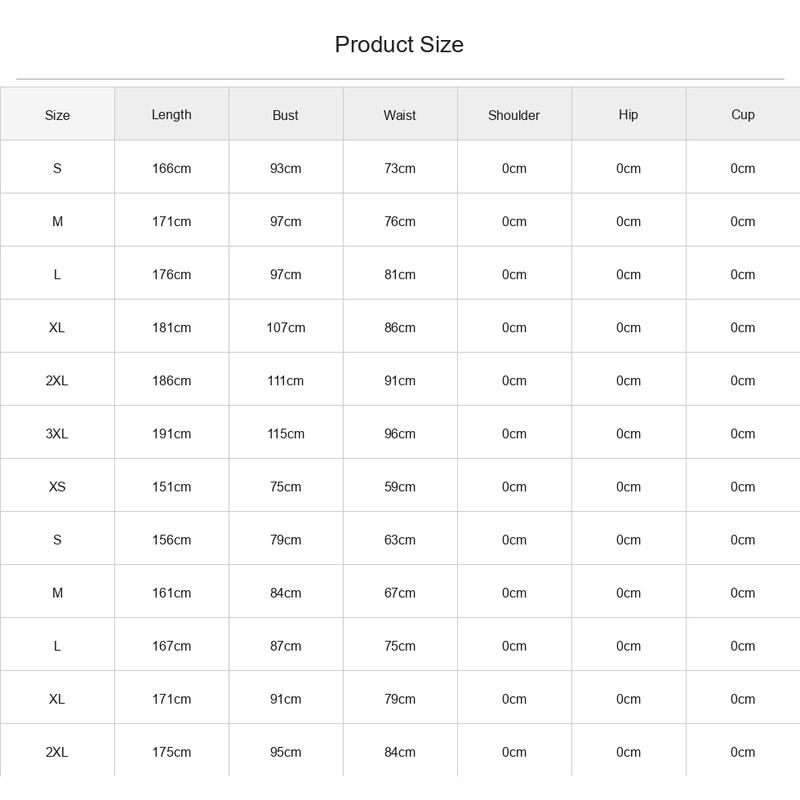Click the XS size row label
The height and width of the screenshot is (800, 800).
point(57,487)
